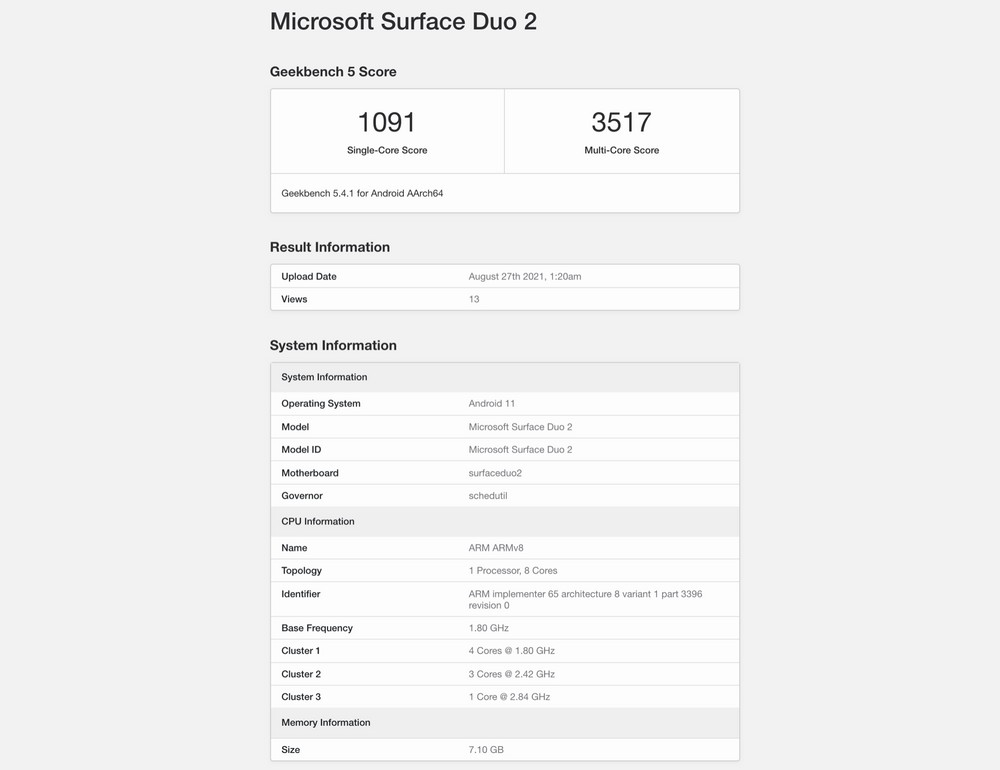This screenshot has width=1000, height=770.
Task: Click the Identifier label
Action: 301,594
